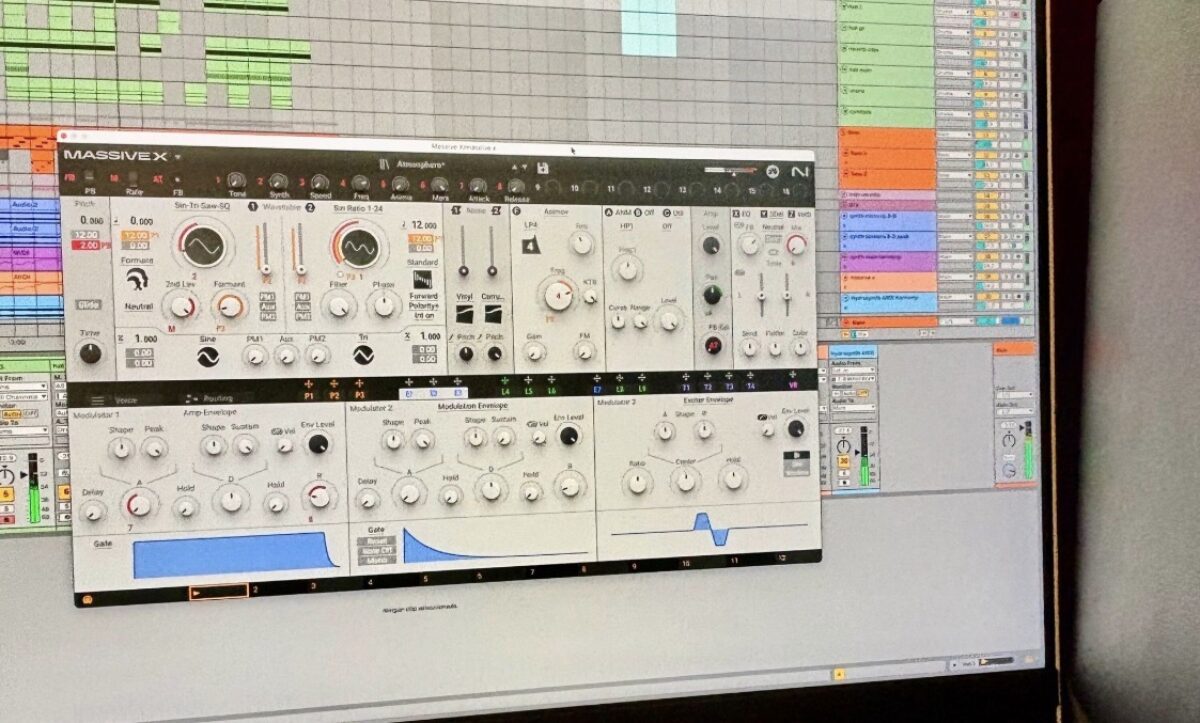Switch to the Routing tab
Viewport: 1200px width, 723px height.
pyautogui.click(x=213, y=397)
